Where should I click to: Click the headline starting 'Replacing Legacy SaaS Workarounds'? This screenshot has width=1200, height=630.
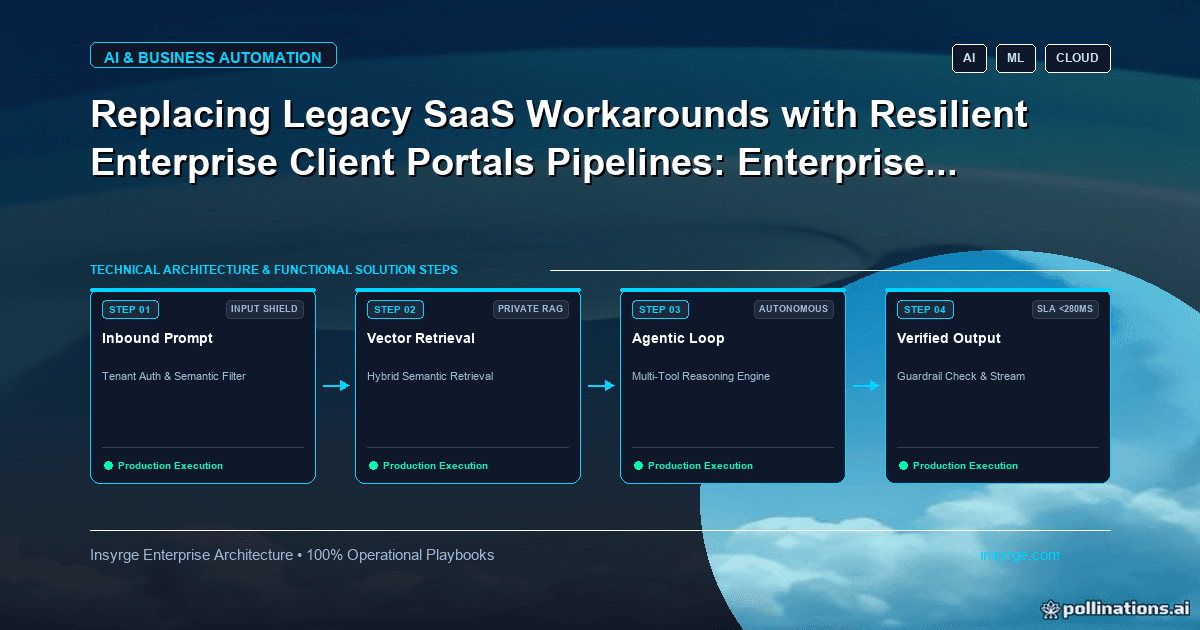(x=559, y=138)
